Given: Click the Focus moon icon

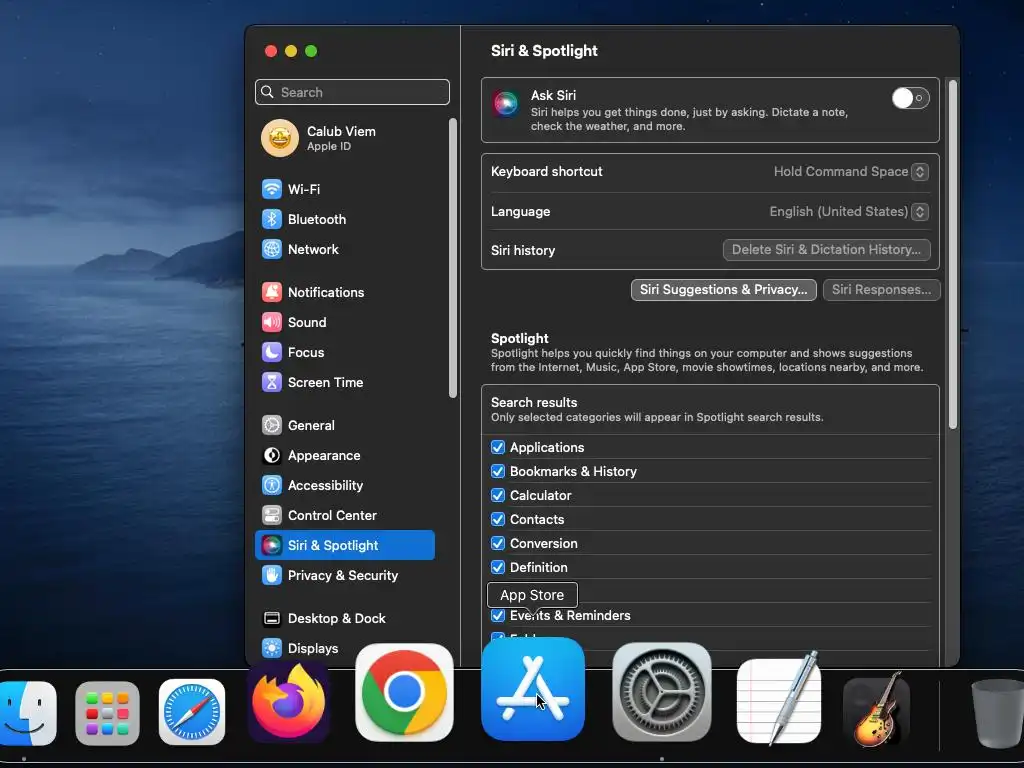Looking at the screenshot, I should point(272,353).
